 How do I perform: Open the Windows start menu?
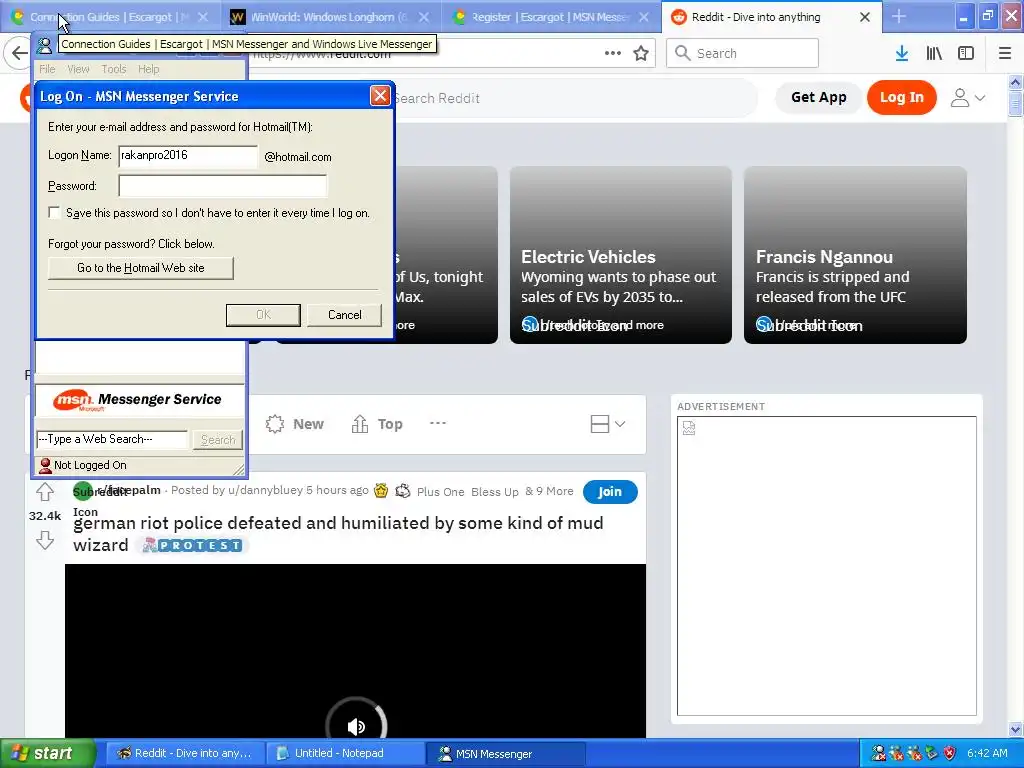coord(47,753)
